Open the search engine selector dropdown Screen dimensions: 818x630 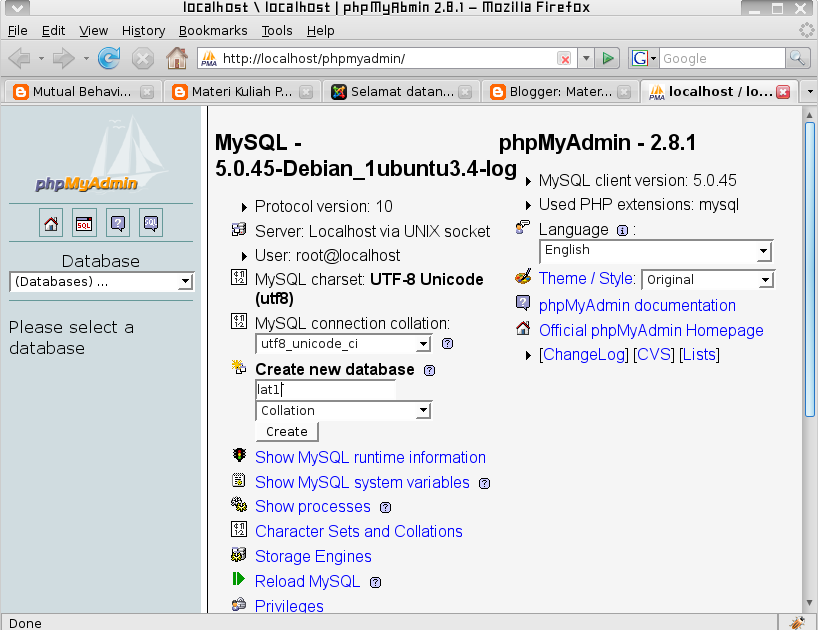(644, 58)
